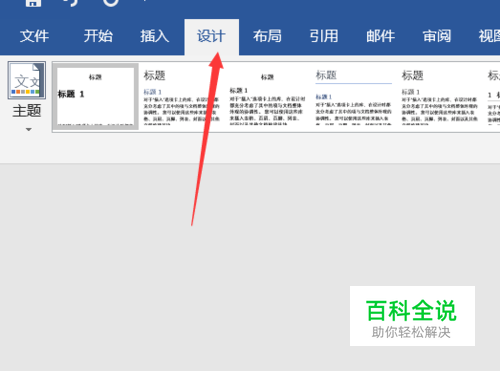Open the 引用 (References) tab
Screen dimensions: 500x371
(324, 36)
